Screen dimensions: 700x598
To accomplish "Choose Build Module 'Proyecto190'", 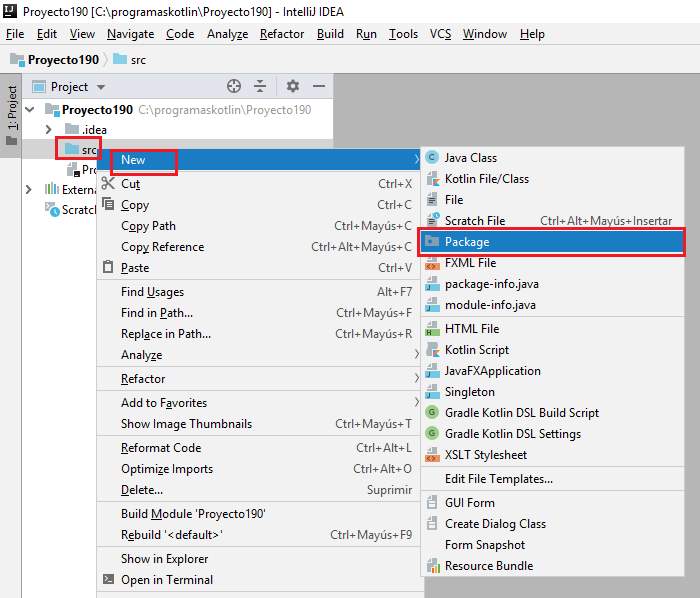I will click(x=258, y=514).
